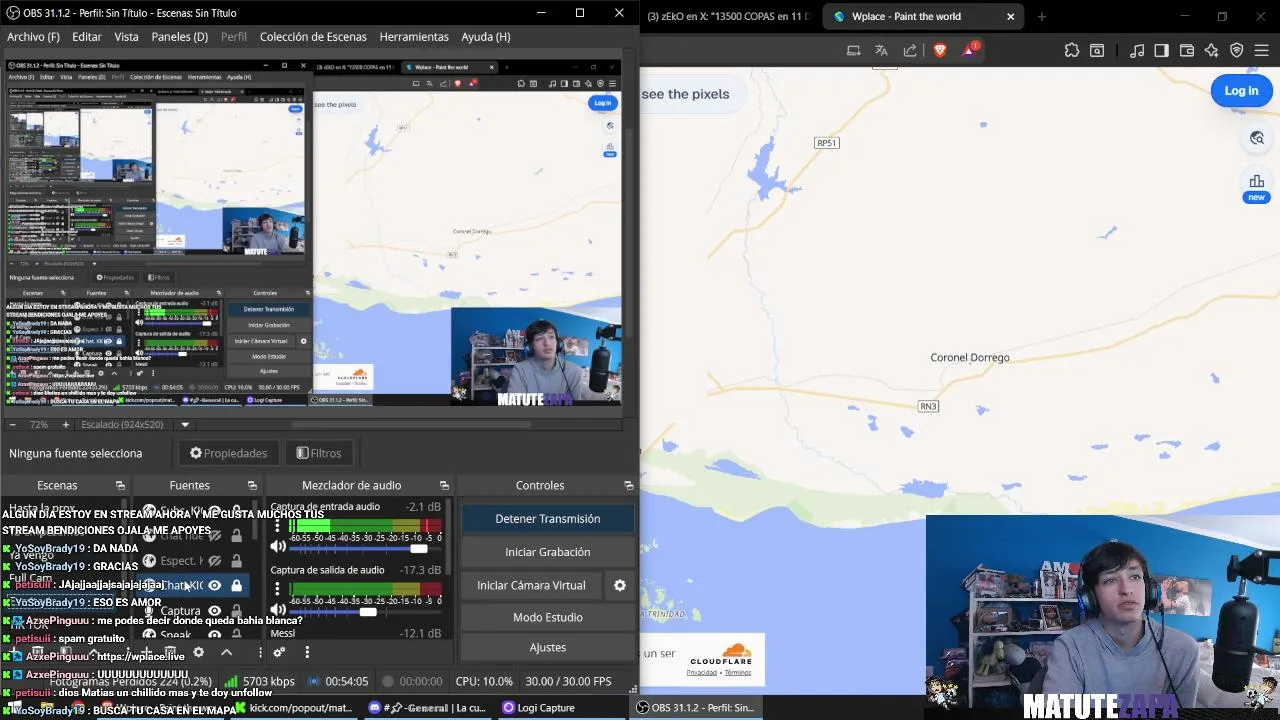Viewport: 1280px width, 720px height.
Task: Open Brave Wallet icon
Action: point(1187,50)
